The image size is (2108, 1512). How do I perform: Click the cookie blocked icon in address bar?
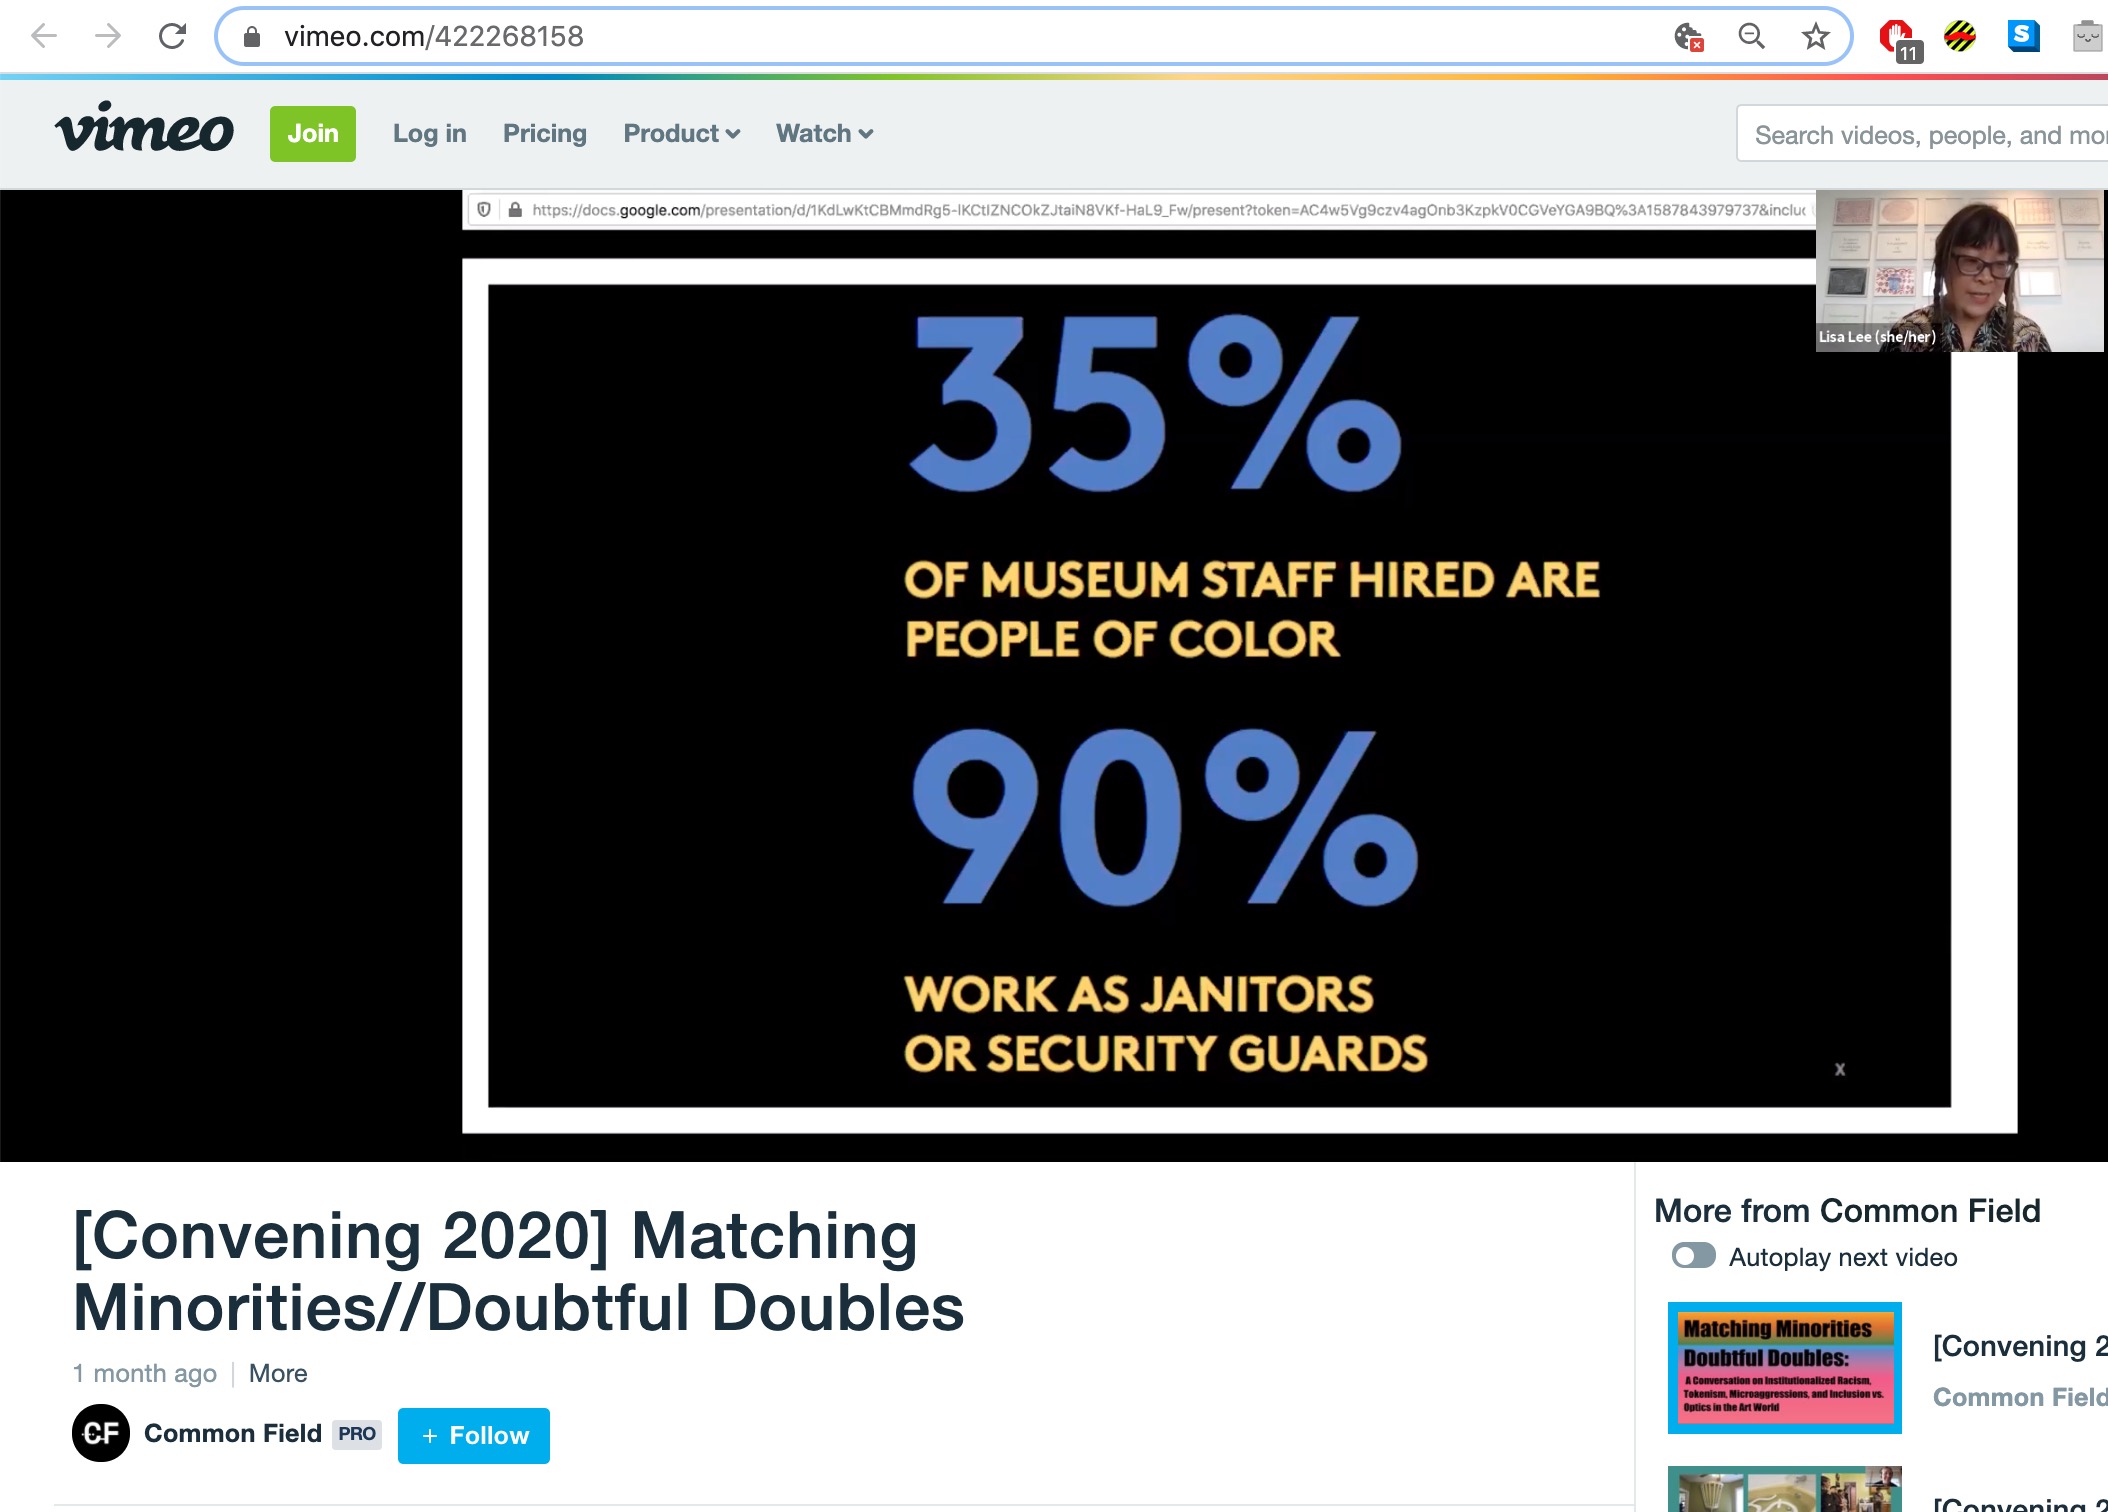[1688, 37]
